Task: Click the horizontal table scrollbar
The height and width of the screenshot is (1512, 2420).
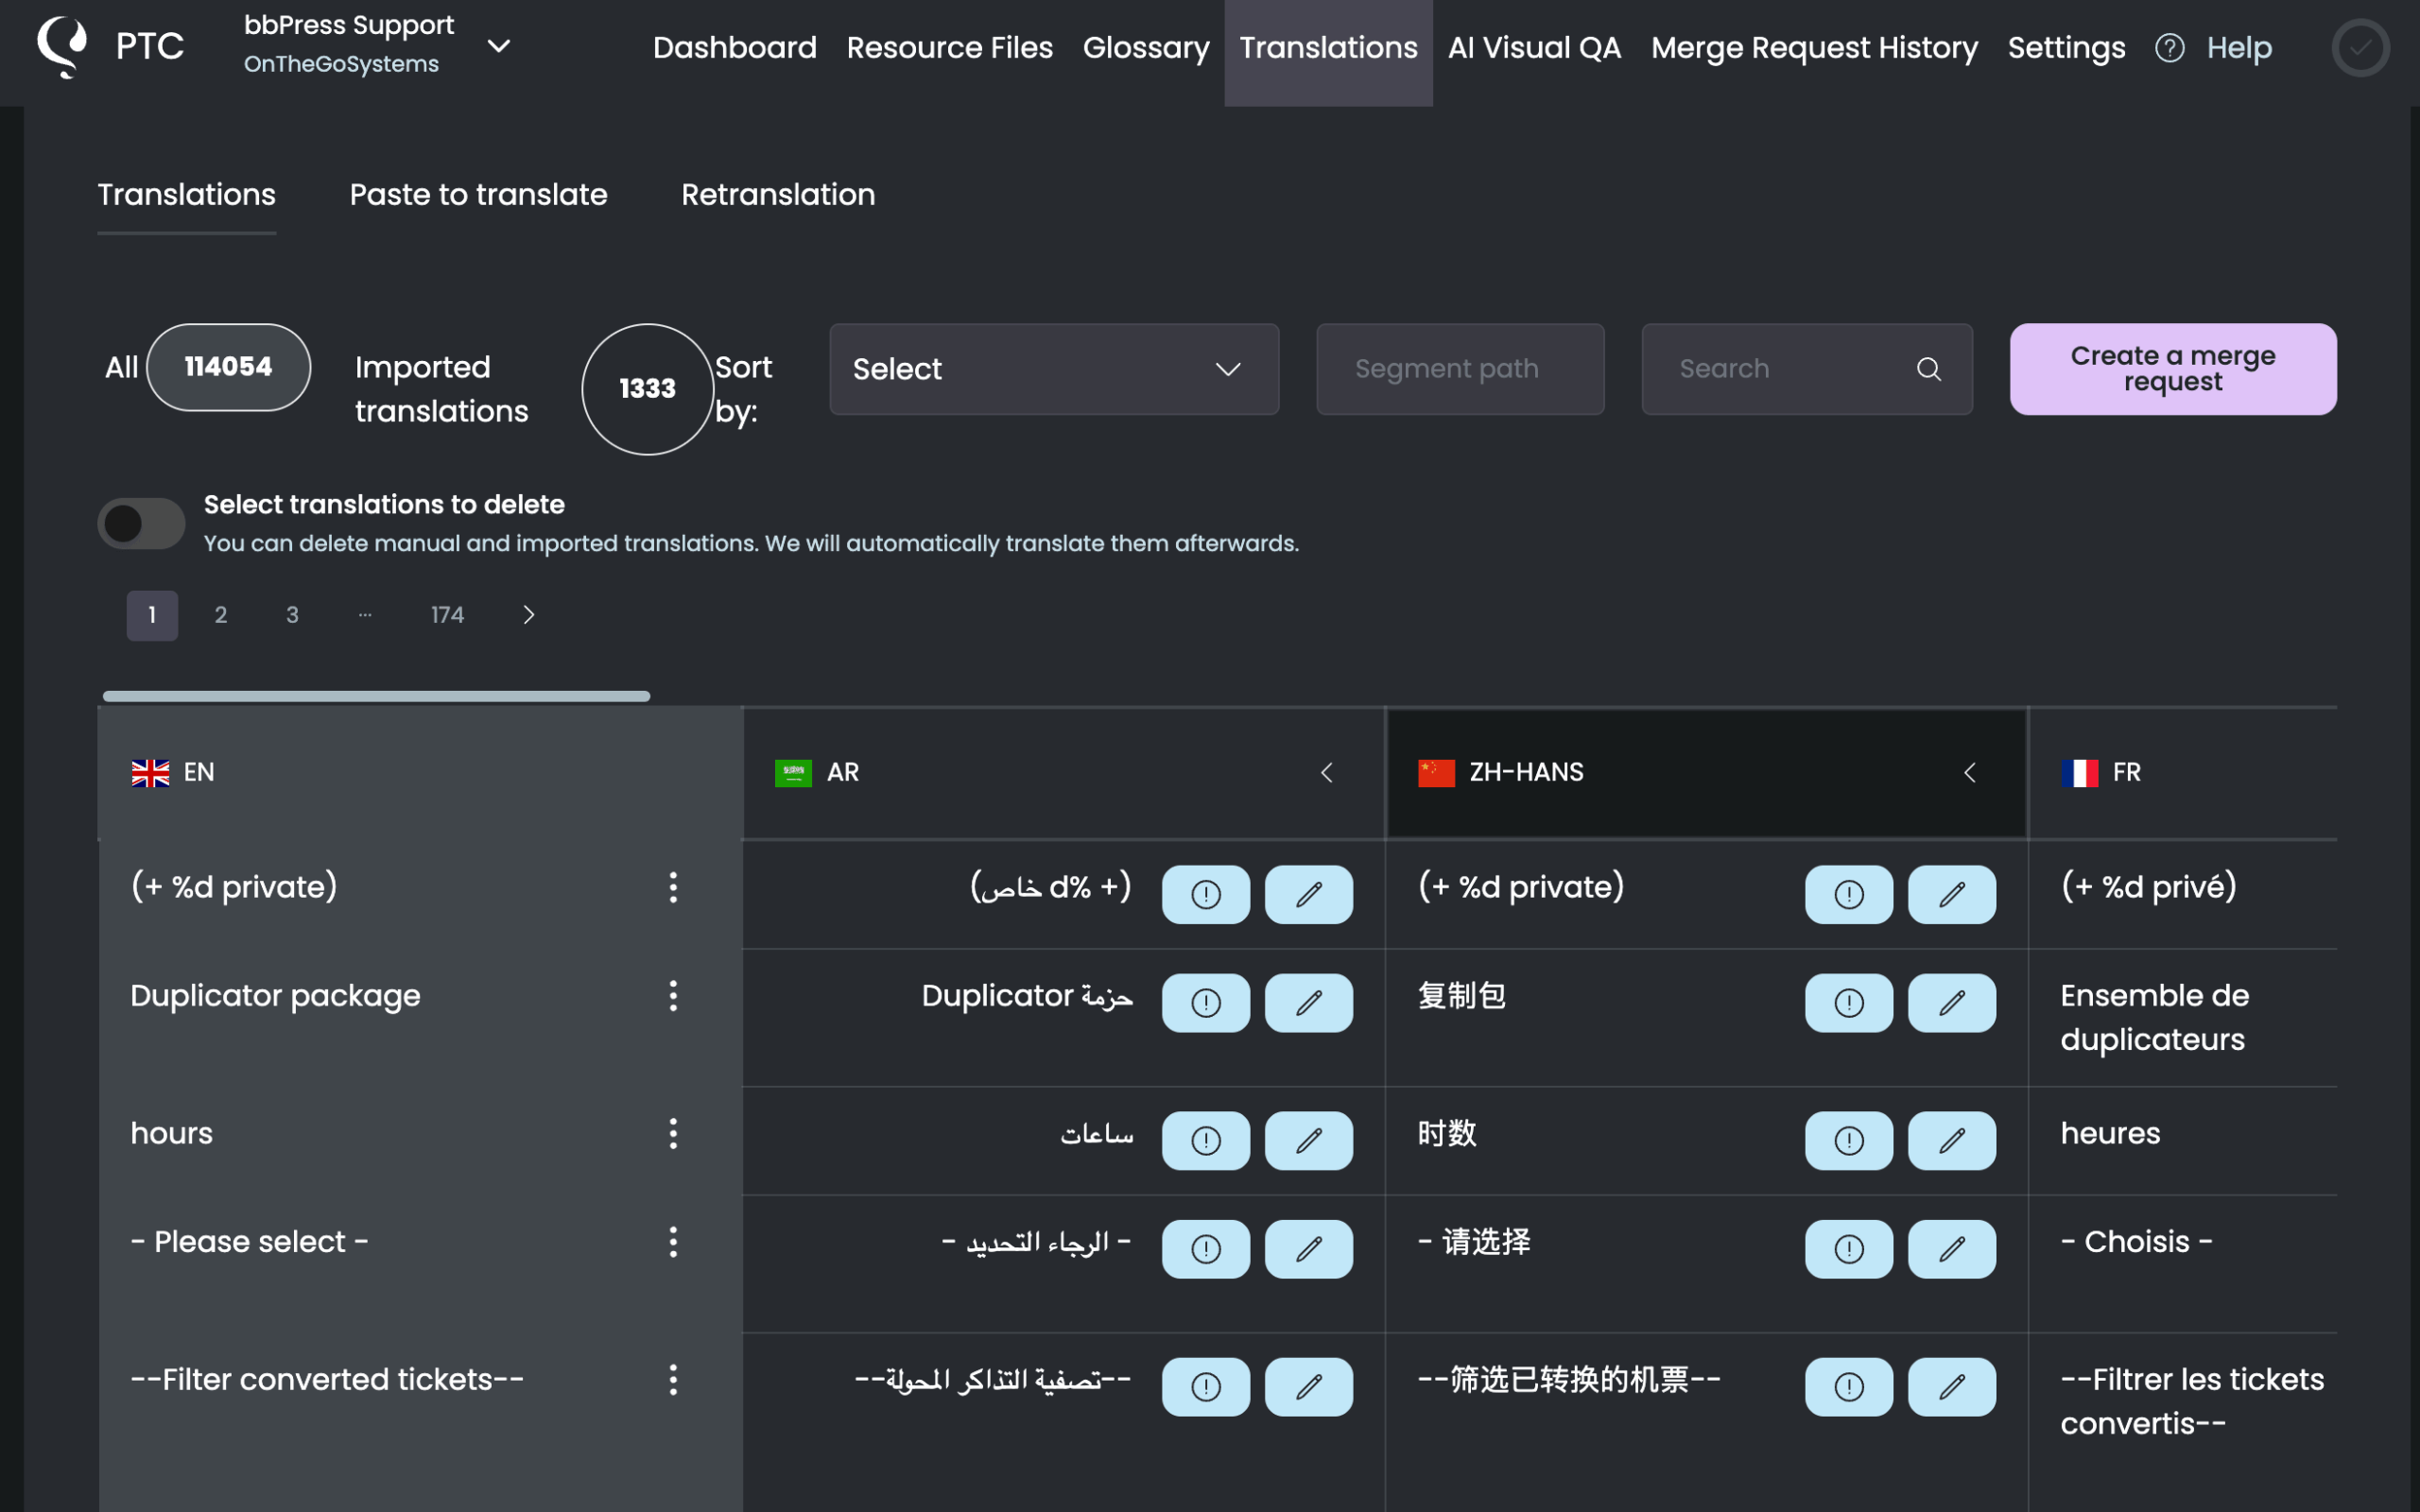Action: 376,696
